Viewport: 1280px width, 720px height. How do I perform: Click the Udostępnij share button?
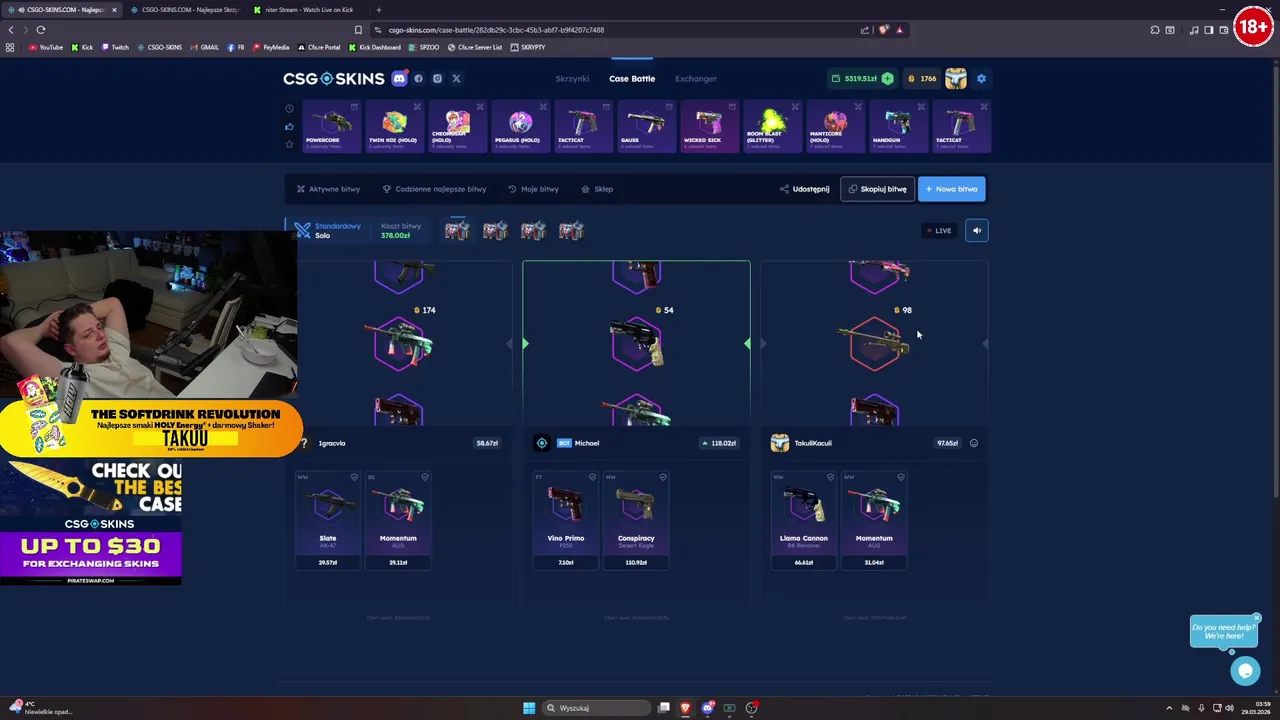pos(805,189)
